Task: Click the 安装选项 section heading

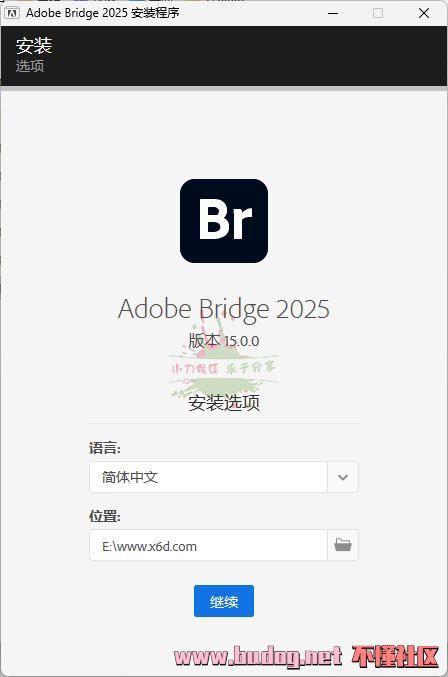Action: pyautogui.click(x=224, y=402)
